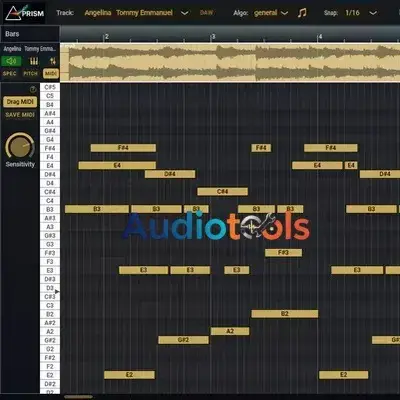This screenshot has height=400, width=400.
Task: Select the B2 MIDI note block
Action: pos(285,314)
